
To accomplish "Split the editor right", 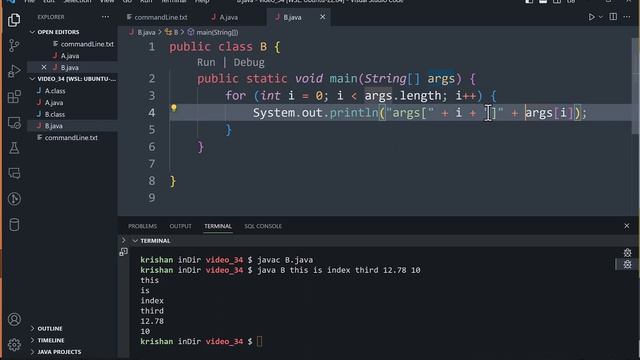I will [x=613, y=17].
